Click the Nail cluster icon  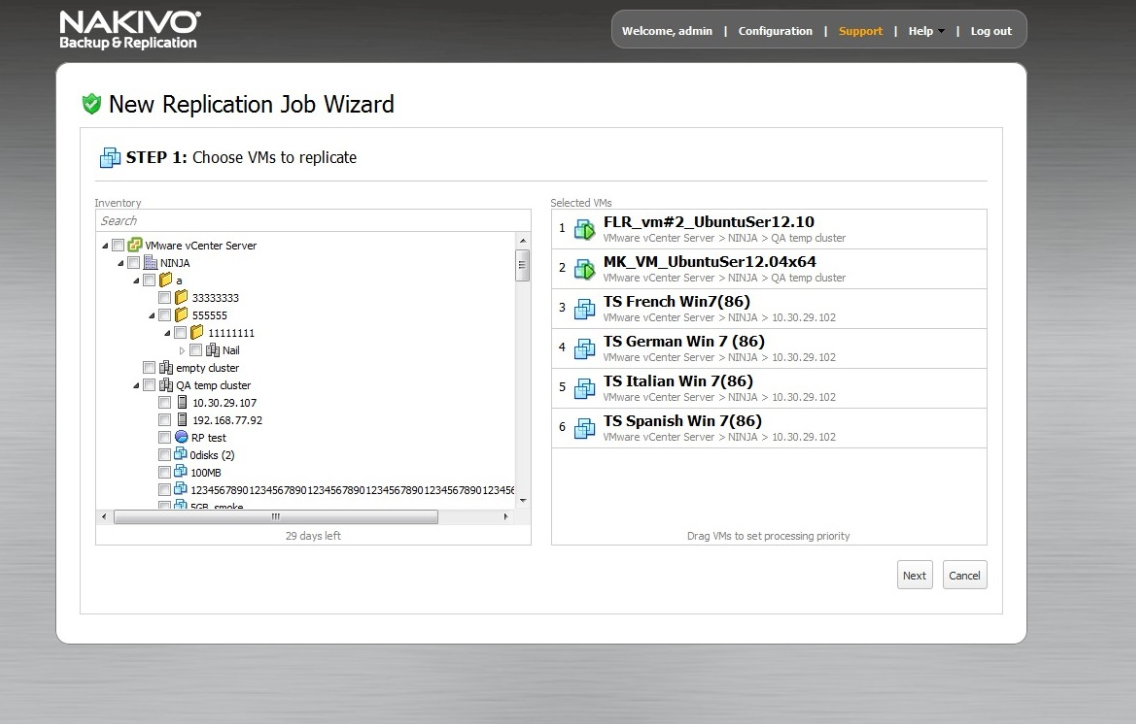tap(212, 350)
